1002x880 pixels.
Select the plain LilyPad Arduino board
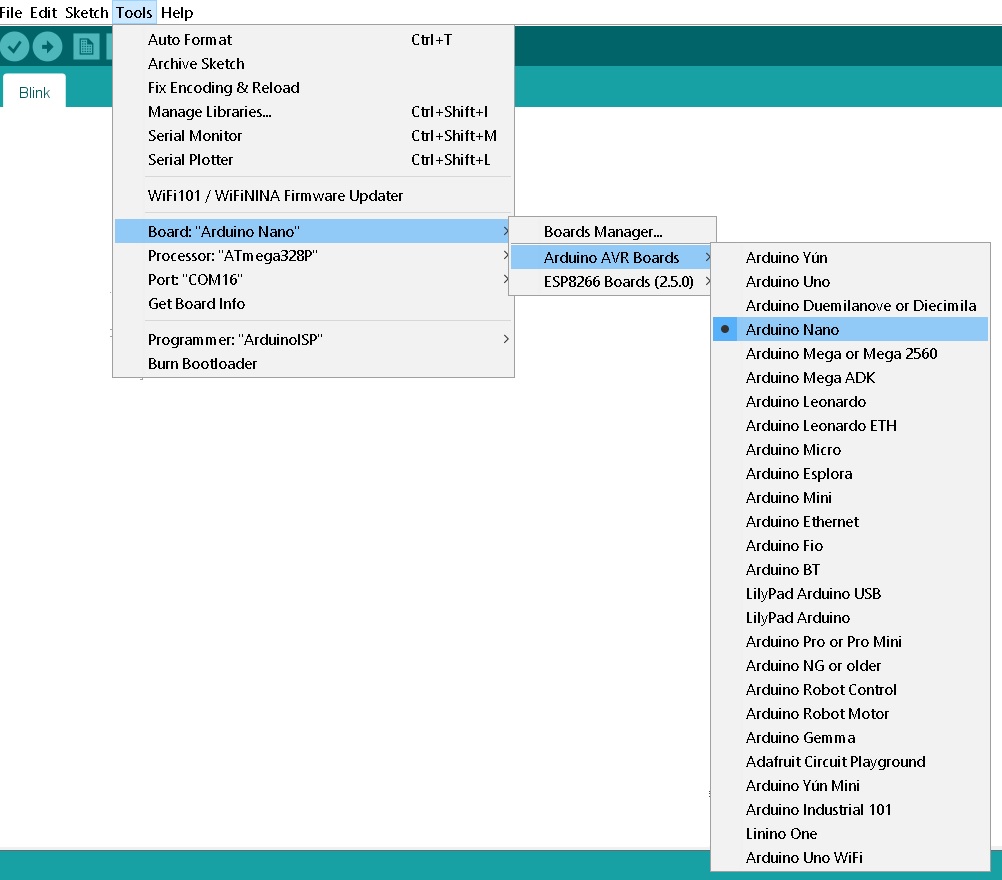click(x=850, y=617)
